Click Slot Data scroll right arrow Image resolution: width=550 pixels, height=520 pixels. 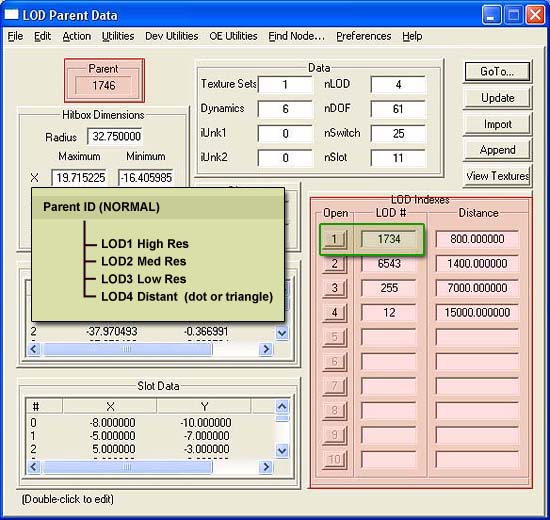click(266, 467)
